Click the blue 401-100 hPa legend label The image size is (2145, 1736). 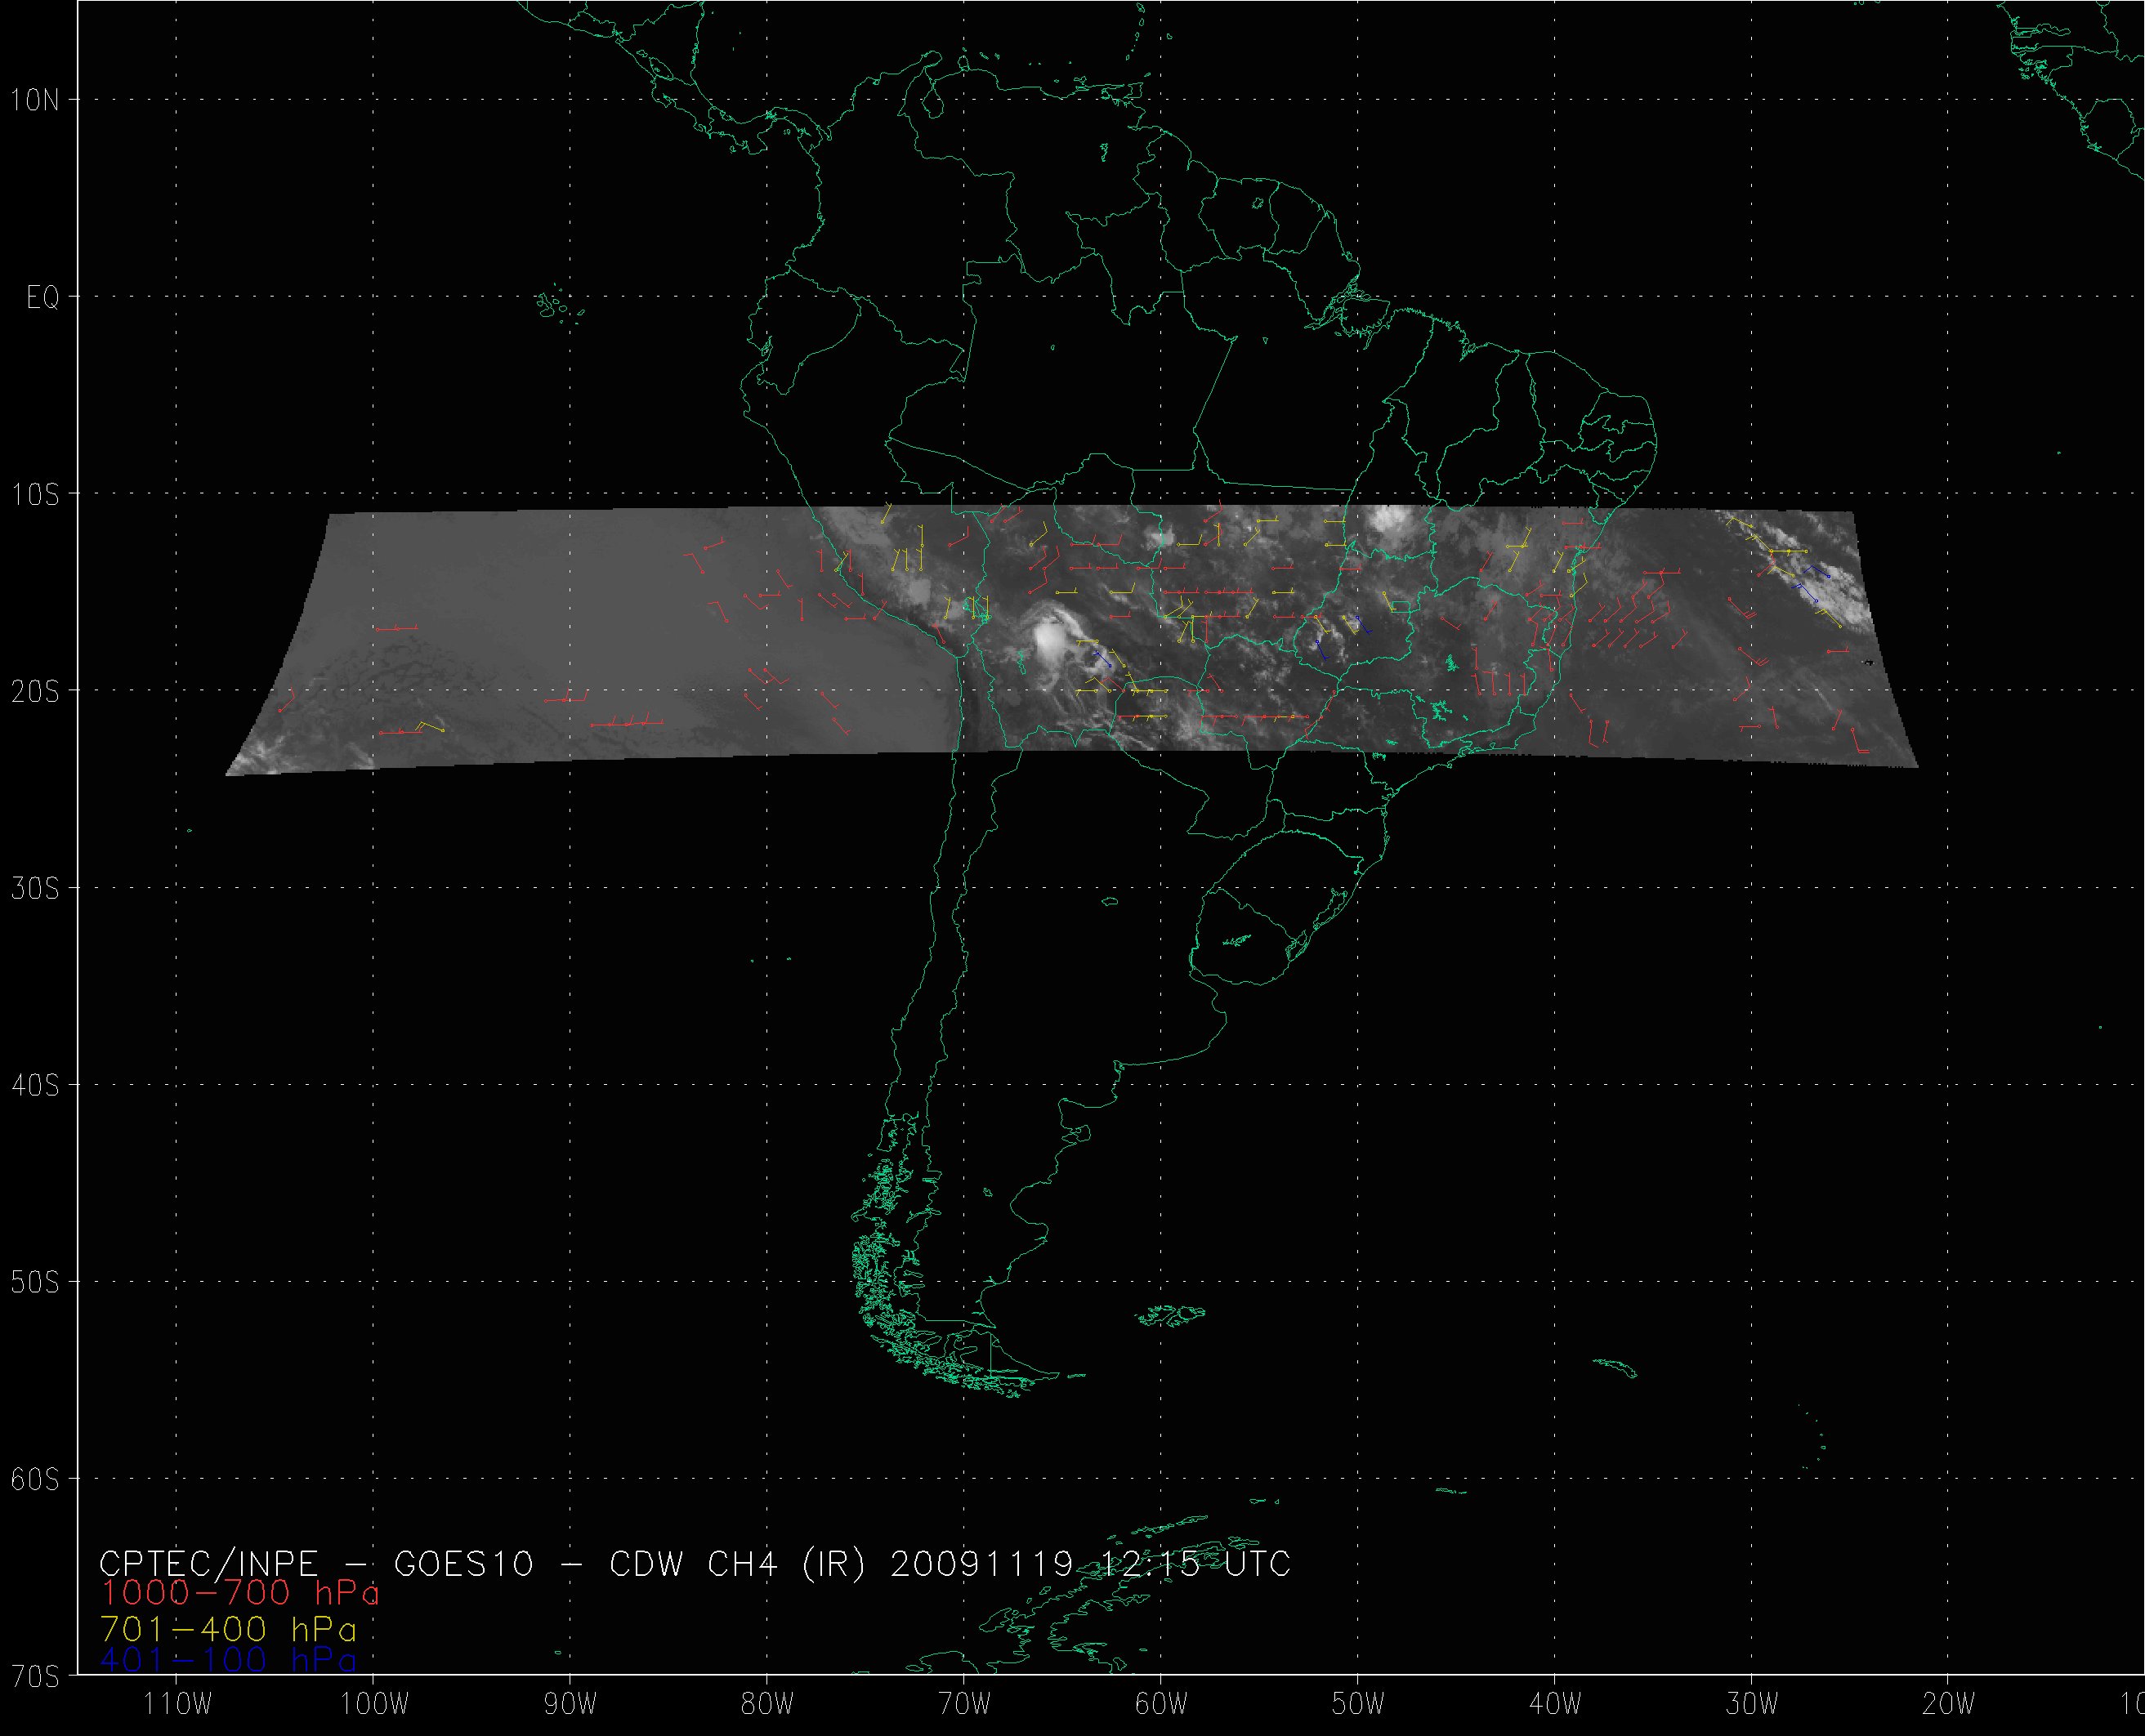click(228, 1660)
